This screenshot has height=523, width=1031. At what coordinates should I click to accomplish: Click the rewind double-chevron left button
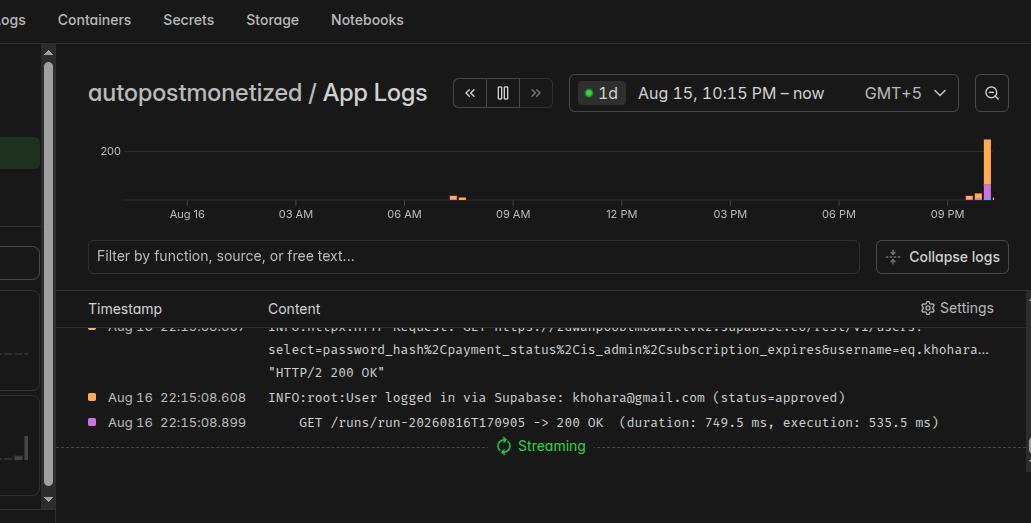click(x=470, y=93)
